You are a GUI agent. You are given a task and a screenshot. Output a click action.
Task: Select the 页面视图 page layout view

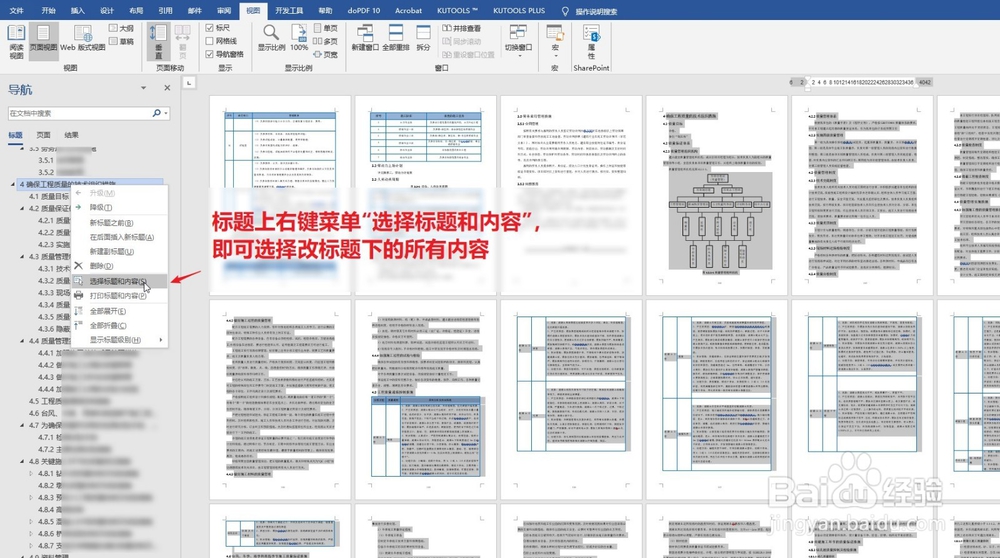point(43,42)
